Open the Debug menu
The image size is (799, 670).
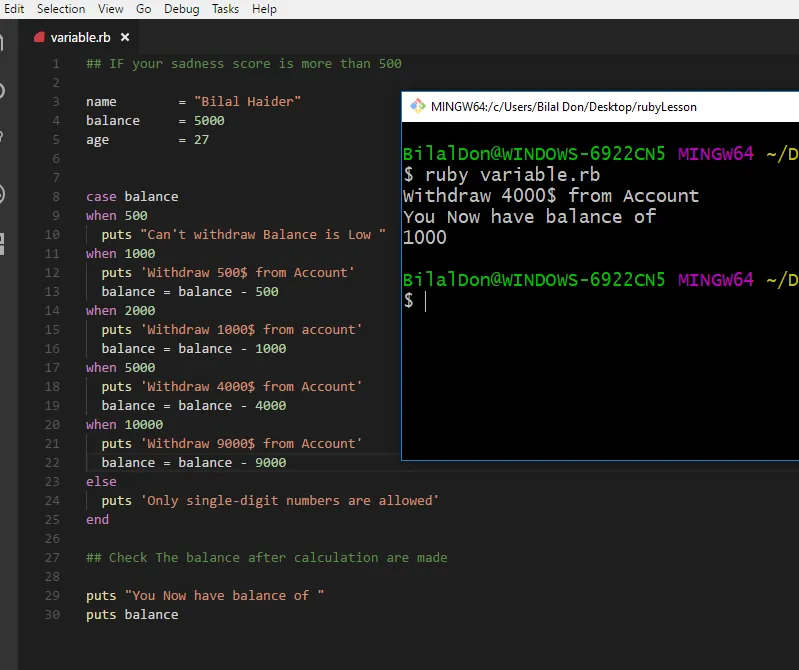click(x=181, y=9)
